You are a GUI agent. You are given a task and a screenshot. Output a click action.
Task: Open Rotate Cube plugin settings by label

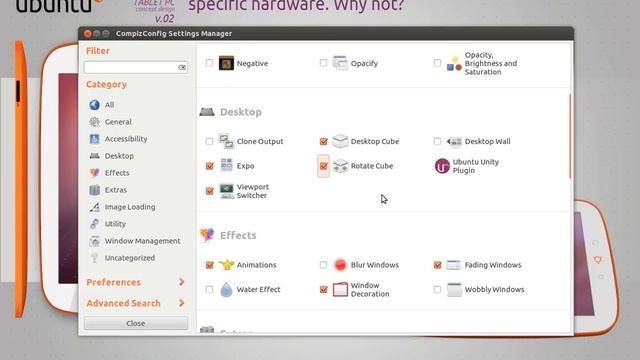click(x=372, y=166)
